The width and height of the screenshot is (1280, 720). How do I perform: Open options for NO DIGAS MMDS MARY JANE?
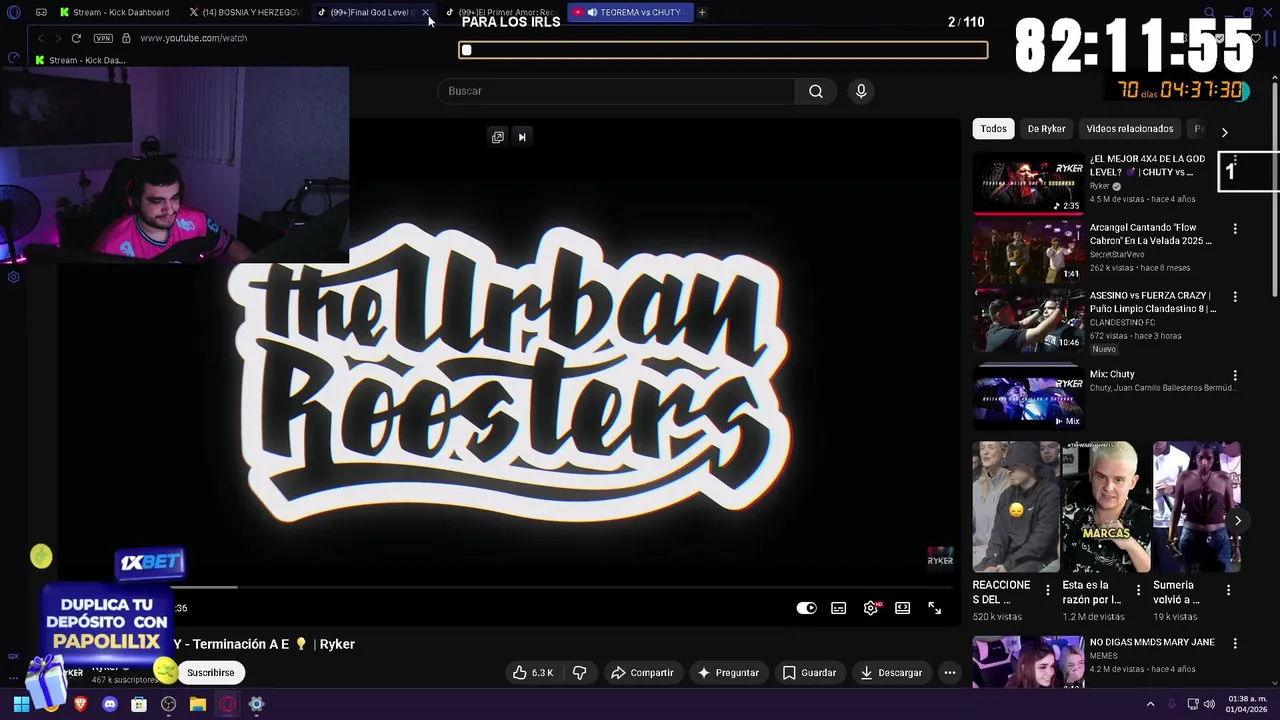[1235, 644]
